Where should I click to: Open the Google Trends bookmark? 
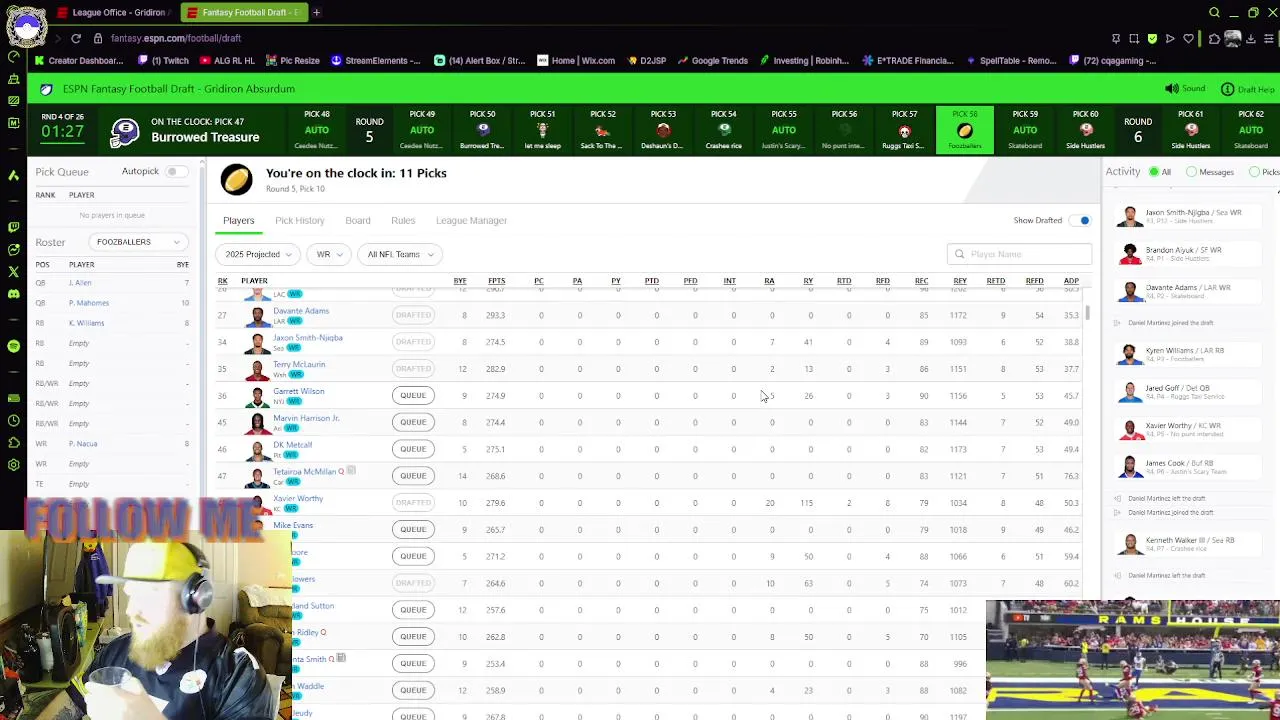712,60
